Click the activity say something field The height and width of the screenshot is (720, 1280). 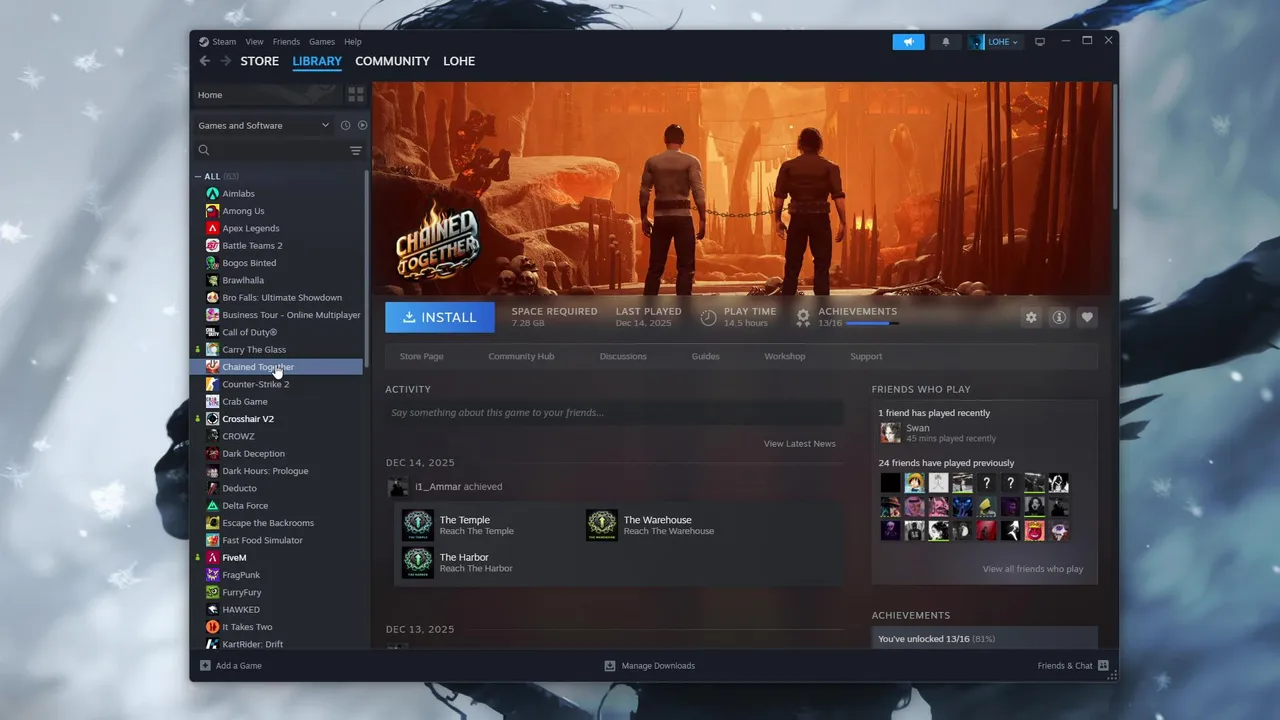614,413
